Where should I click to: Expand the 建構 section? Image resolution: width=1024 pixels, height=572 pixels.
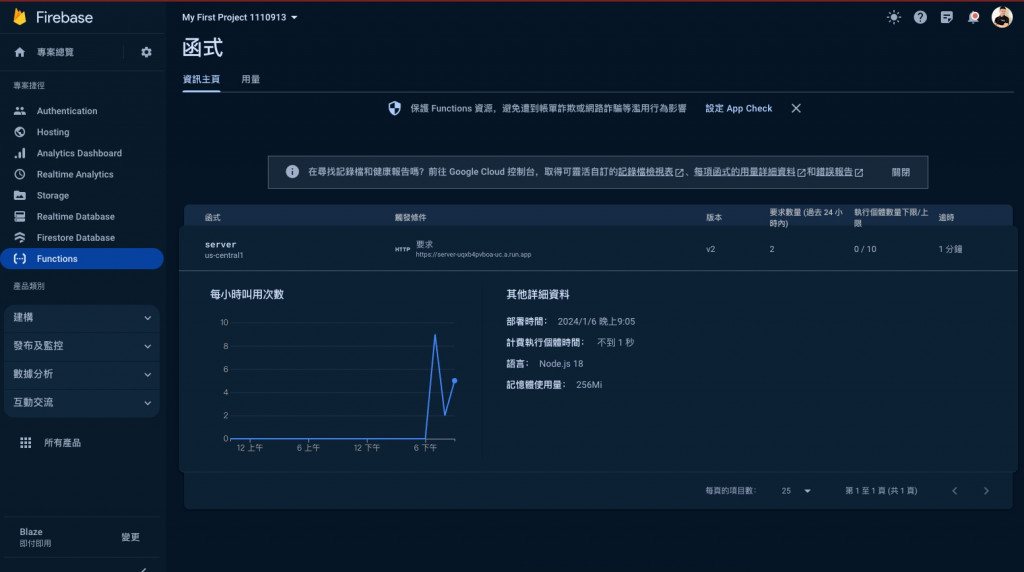pyautogui.click(x=82, y=317)
